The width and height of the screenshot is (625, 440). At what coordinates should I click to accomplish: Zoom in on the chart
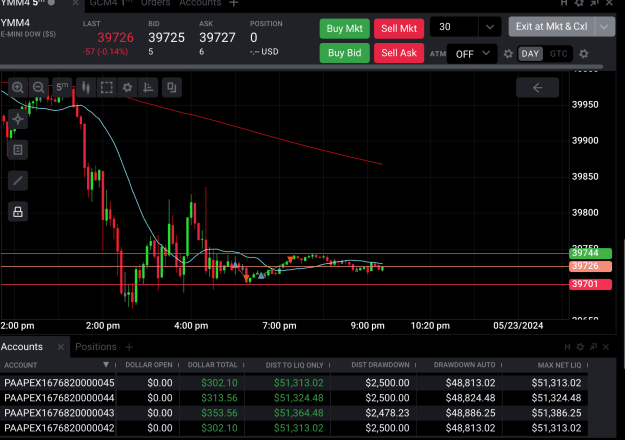(18, 87)
